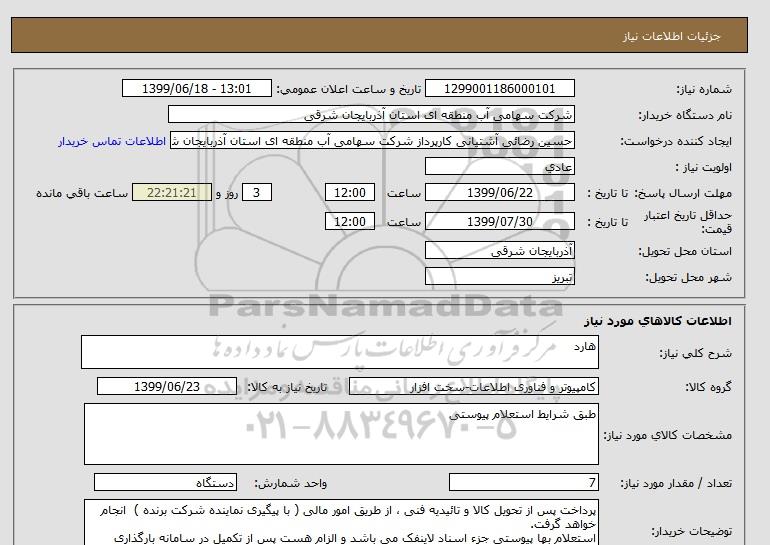Click the price validity time 12:00 field

tap(350, 221)
